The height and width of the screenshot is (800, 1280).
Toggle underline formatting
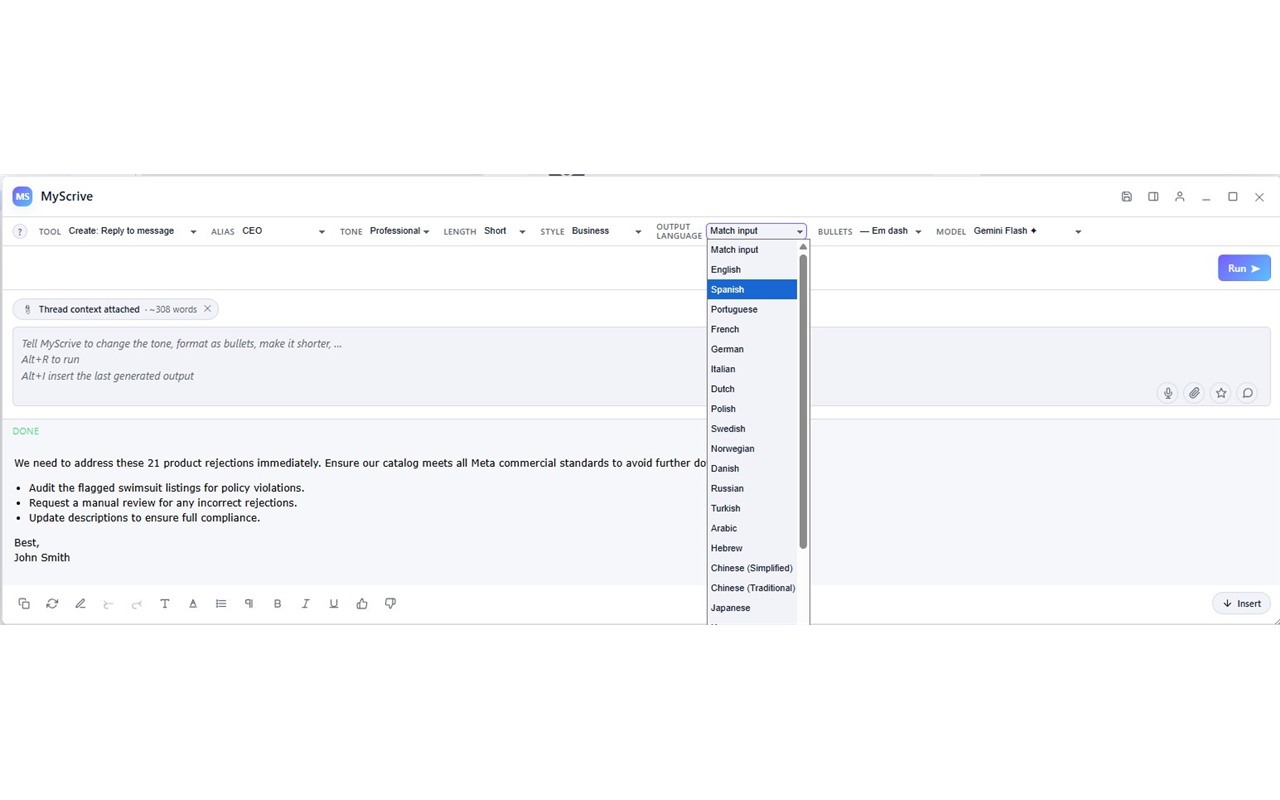(334, 604)
